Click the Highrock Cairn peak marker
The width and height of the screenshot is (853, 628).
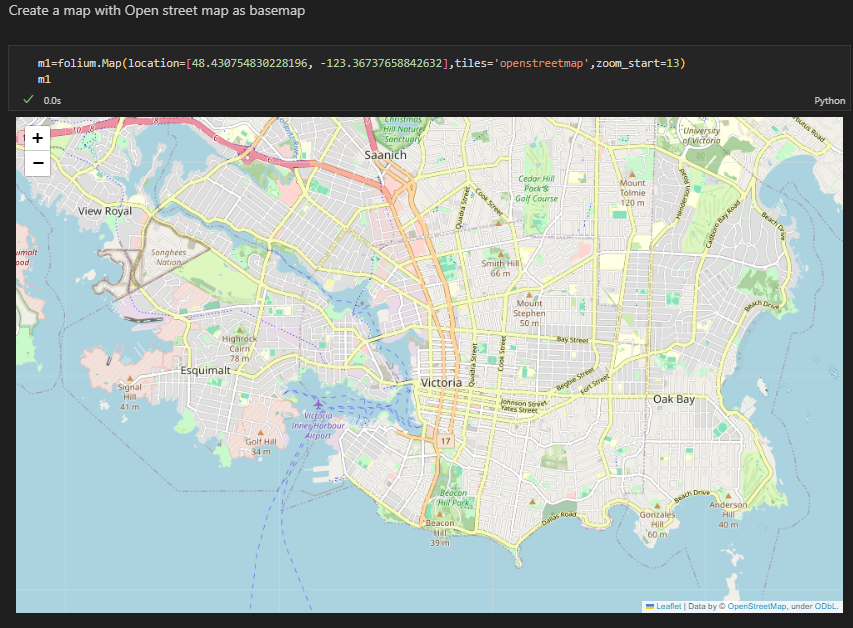[x=239, y=330]
